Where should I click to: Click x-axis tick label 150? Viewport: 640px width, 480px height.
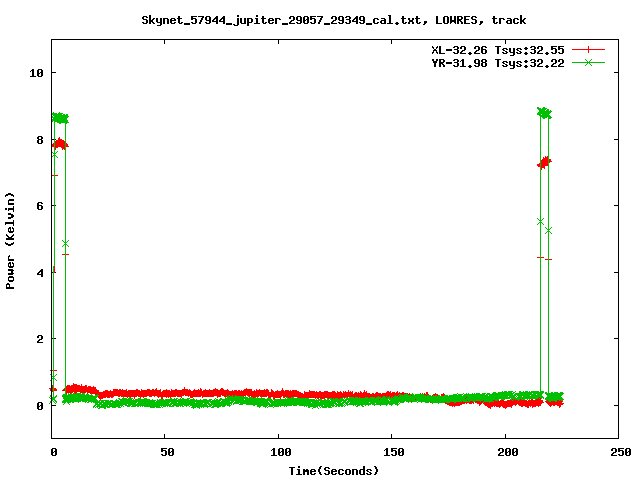pyautogui.click(x=394, y=452)
